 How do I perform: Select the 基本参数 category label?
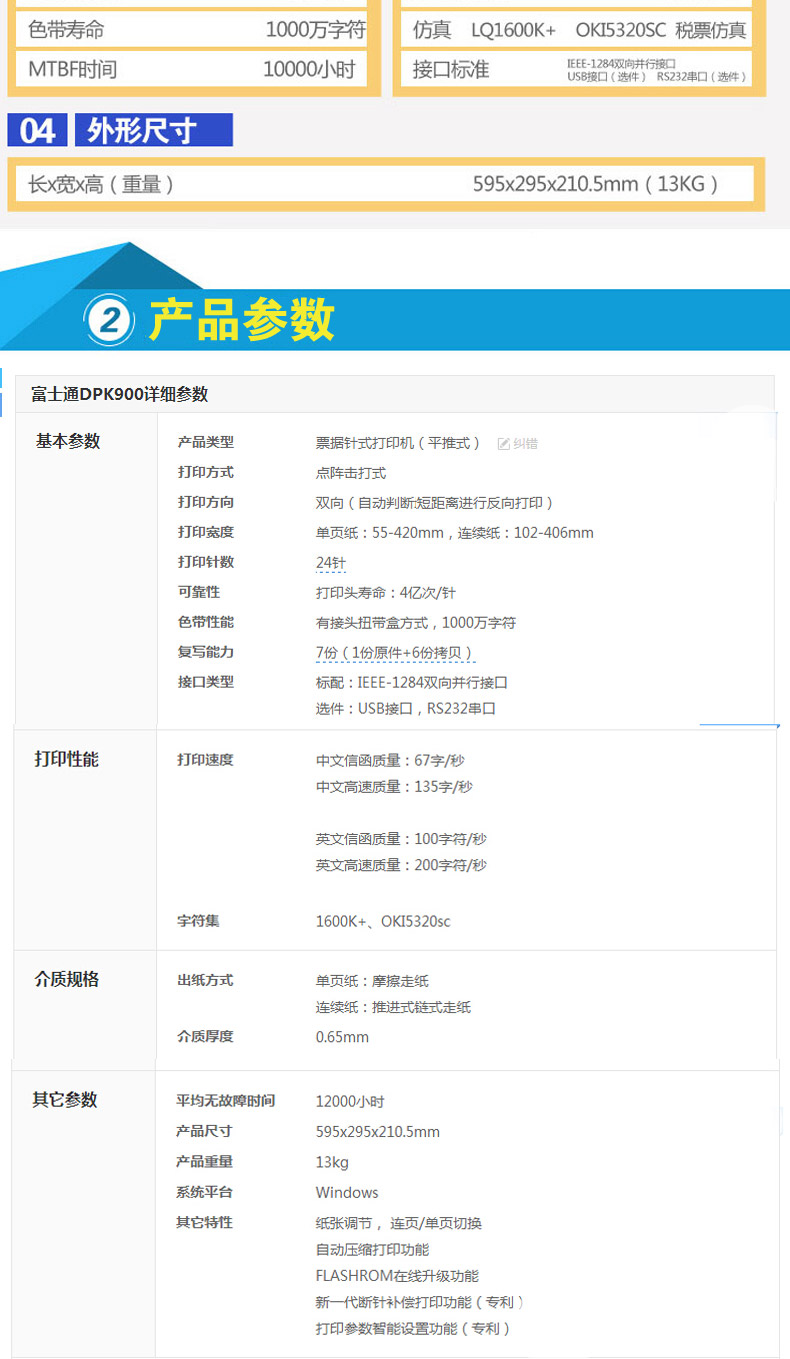coord(68,441)
